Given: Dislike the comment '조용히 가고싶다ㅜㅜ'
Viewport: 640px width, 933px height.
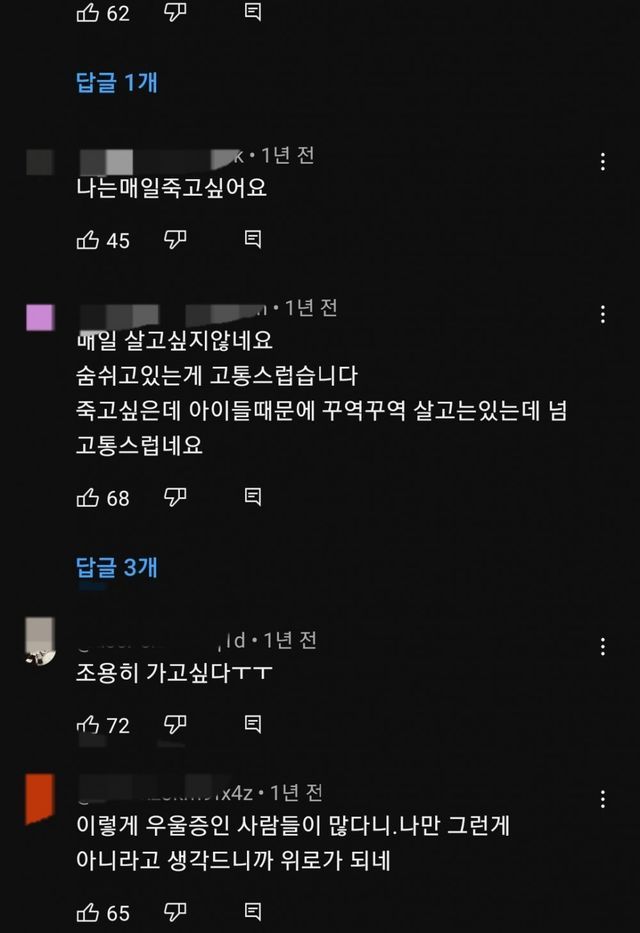Looking at the screenshot, I should point(175,725).
